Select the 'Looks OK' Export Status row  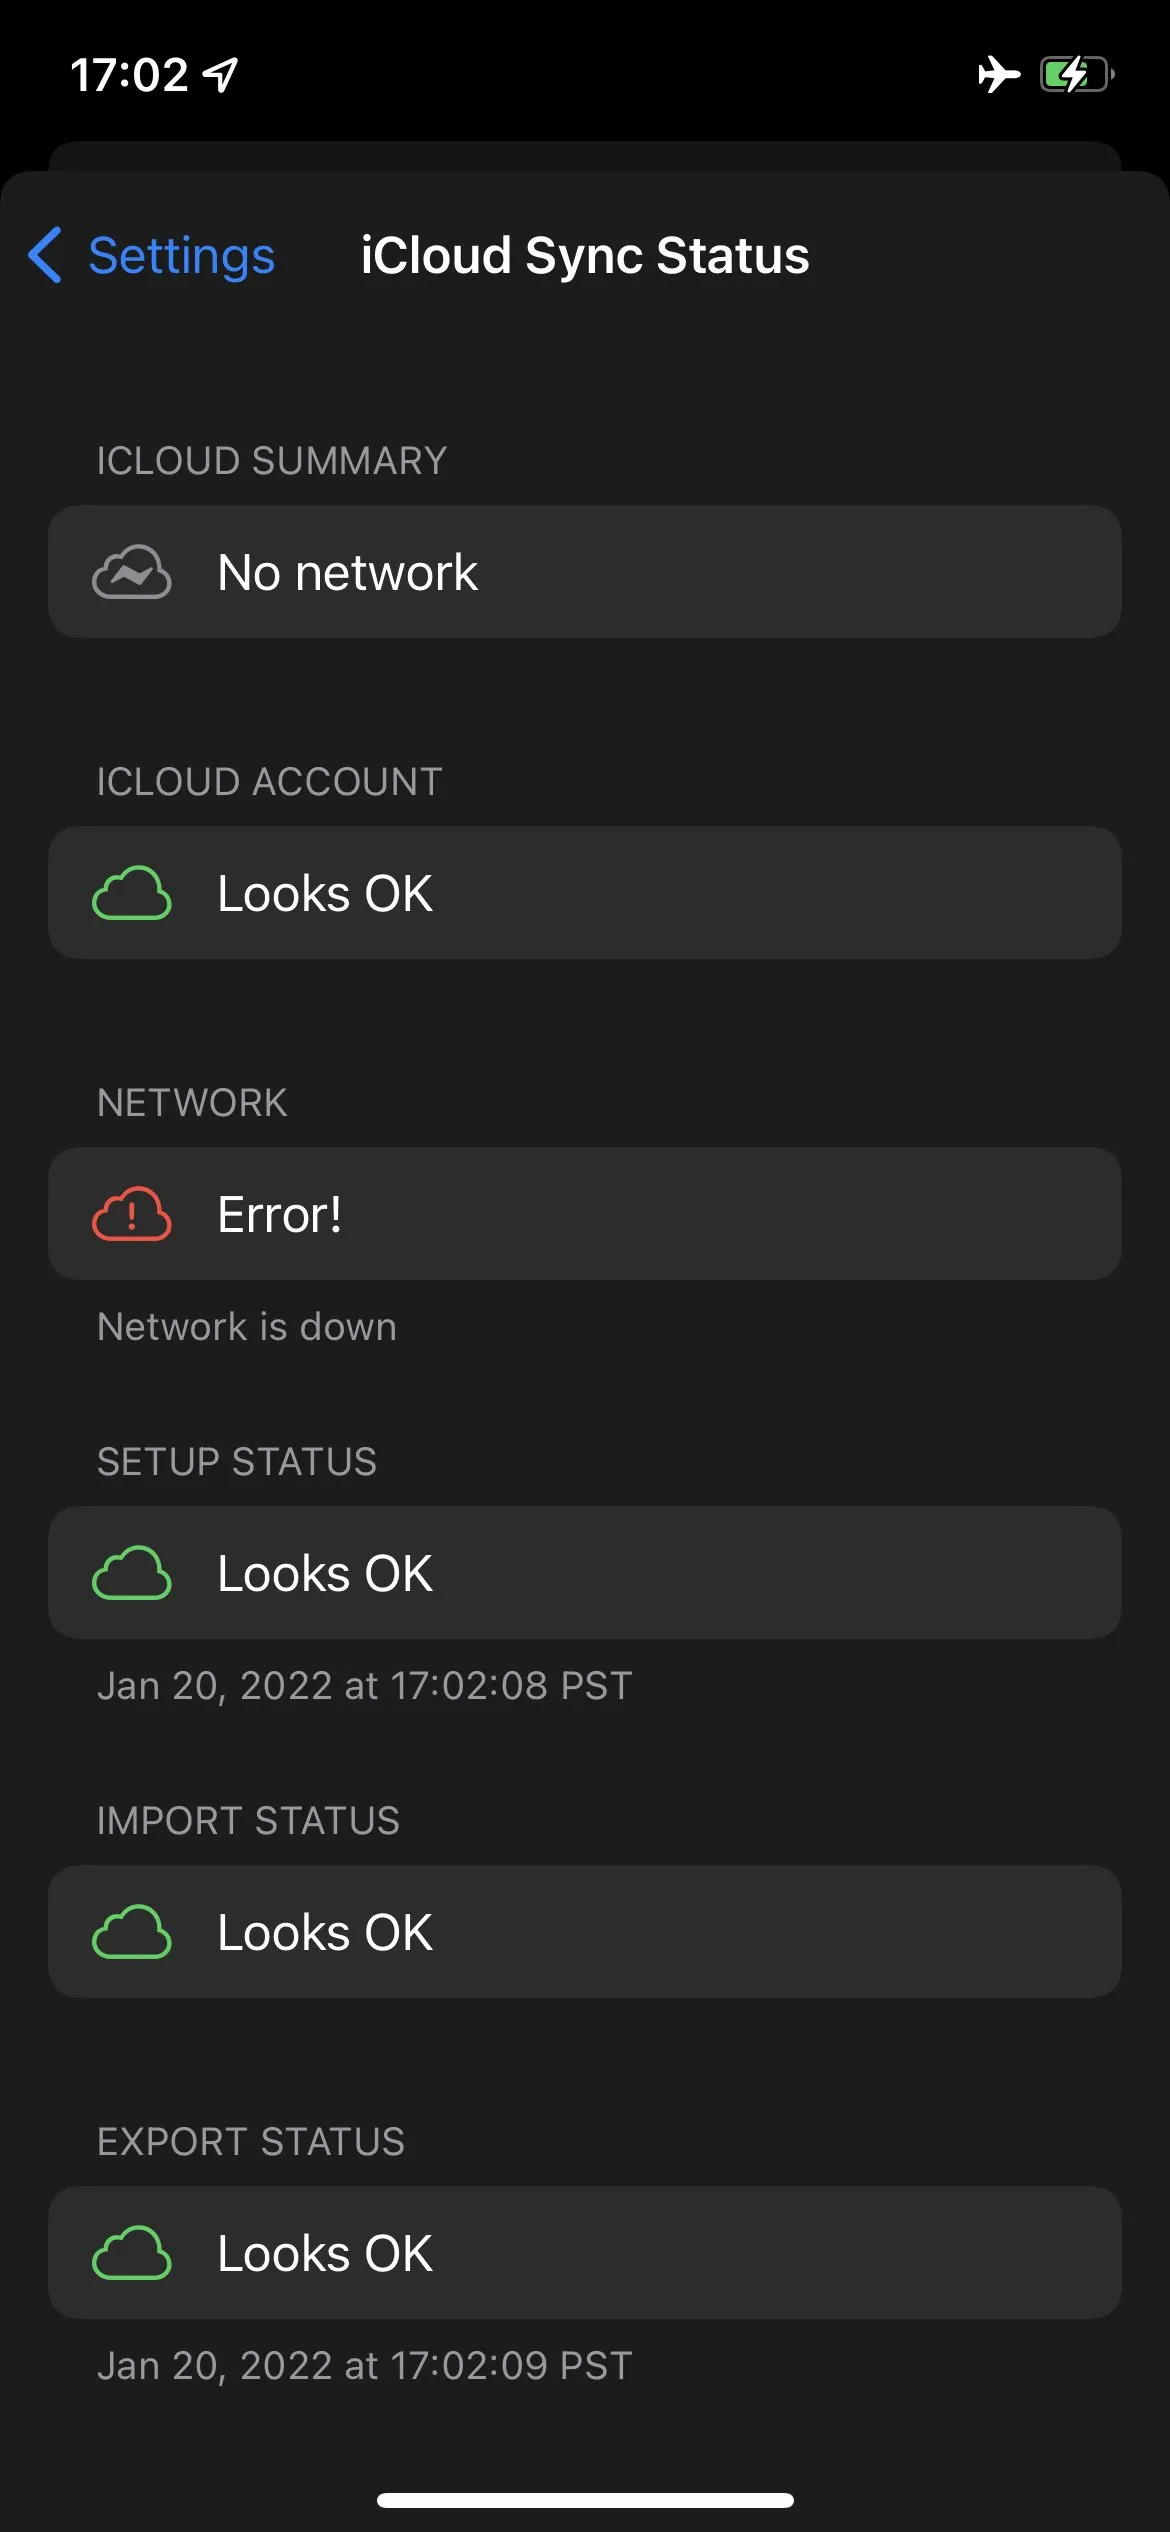tap(585, 2252)
